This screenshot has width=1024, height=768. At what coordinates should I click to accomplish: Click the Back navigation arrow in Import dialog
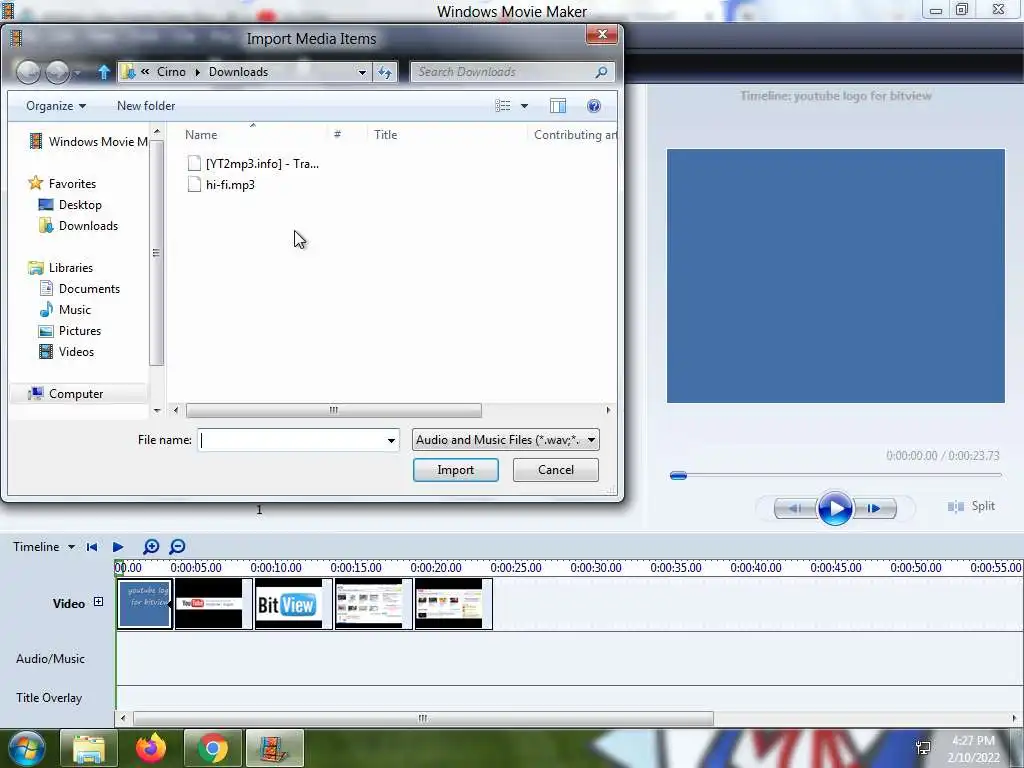pyautogui.click(x=28, y=72)
